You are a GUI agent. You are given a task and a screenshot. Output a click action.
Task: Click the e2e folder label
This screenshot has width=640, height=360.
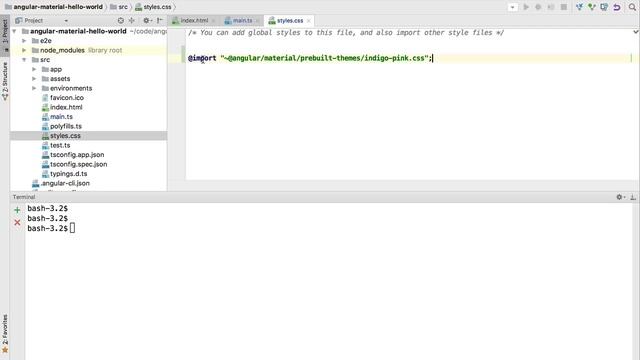46,41
